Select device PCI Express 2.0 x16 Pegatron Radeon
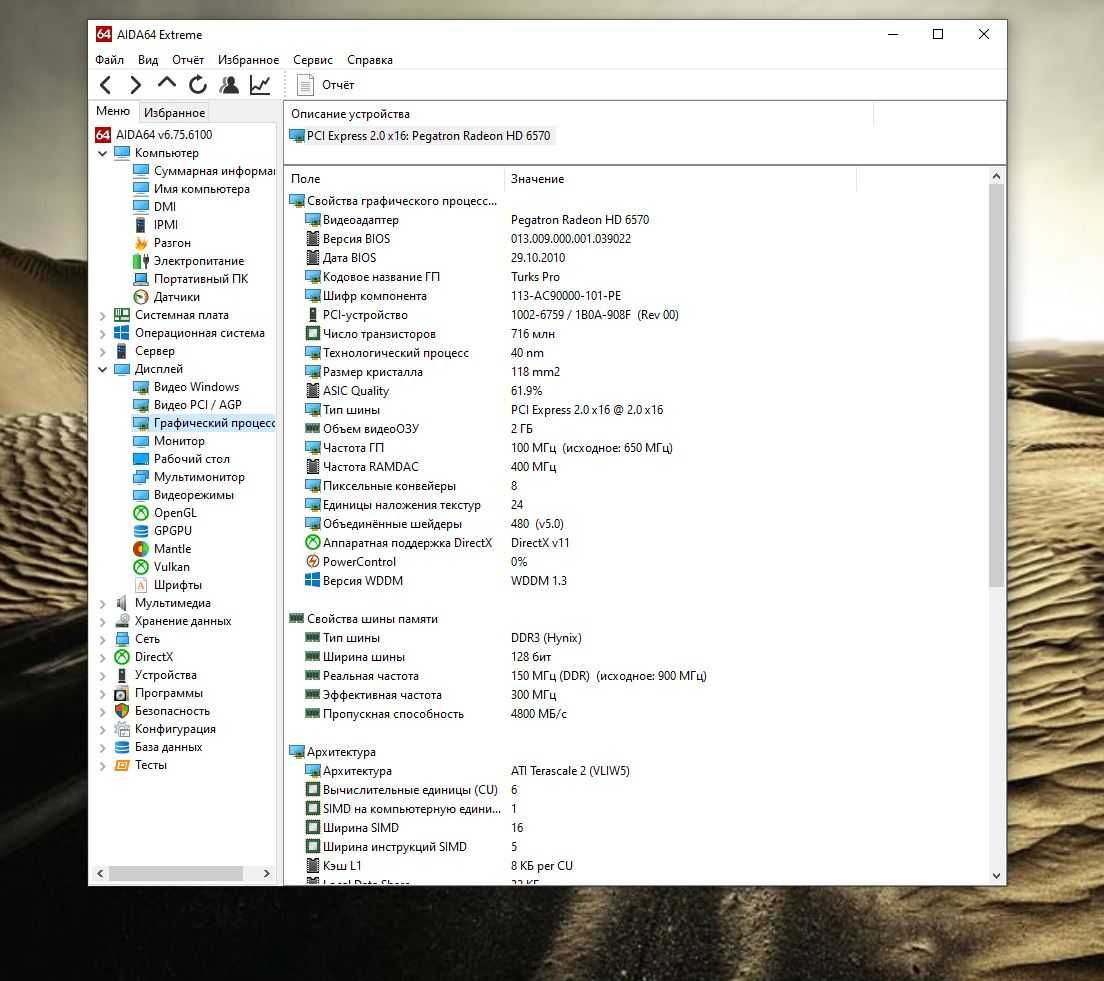The width and height of the screenshot is (1104, 981). [420, 136]
